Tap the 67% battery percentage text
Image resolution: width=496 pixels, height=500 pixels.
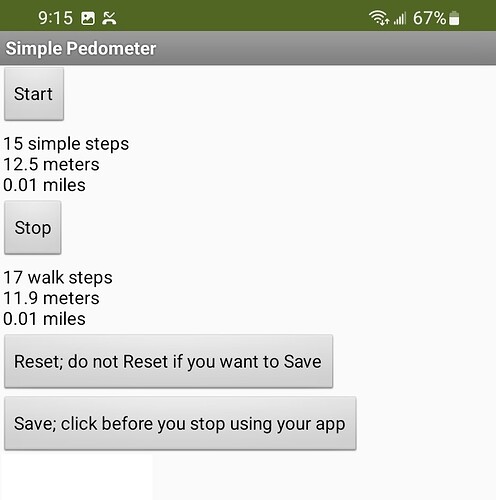pos(429,18)
